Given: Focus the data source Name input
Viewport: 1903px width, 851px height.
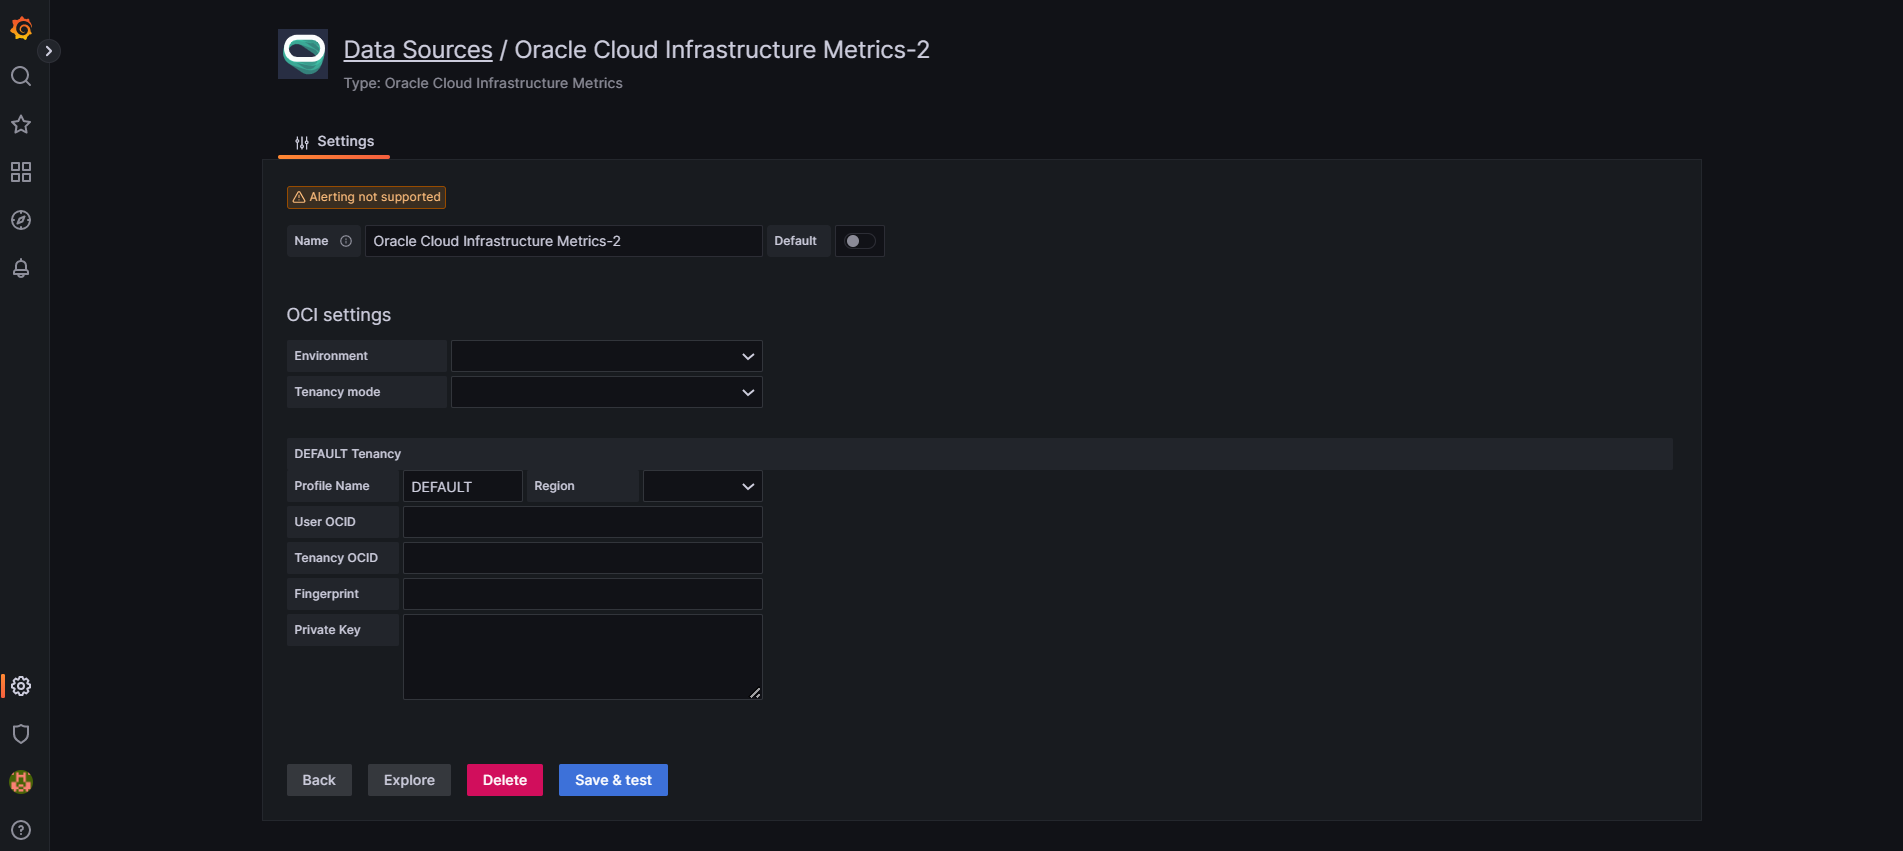Looking at the screenshot, I should [563, 241].
